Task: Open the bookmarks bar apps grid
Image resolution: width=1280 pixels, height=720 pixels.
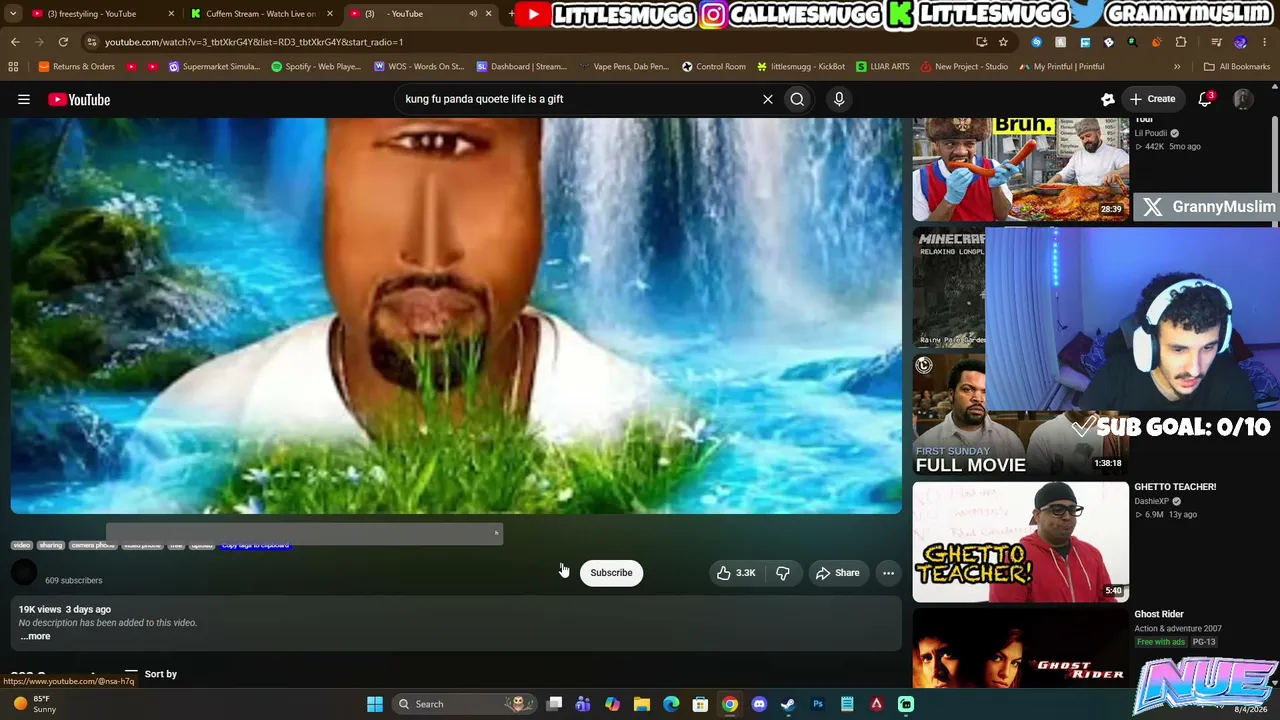Action: click(13, 67)
